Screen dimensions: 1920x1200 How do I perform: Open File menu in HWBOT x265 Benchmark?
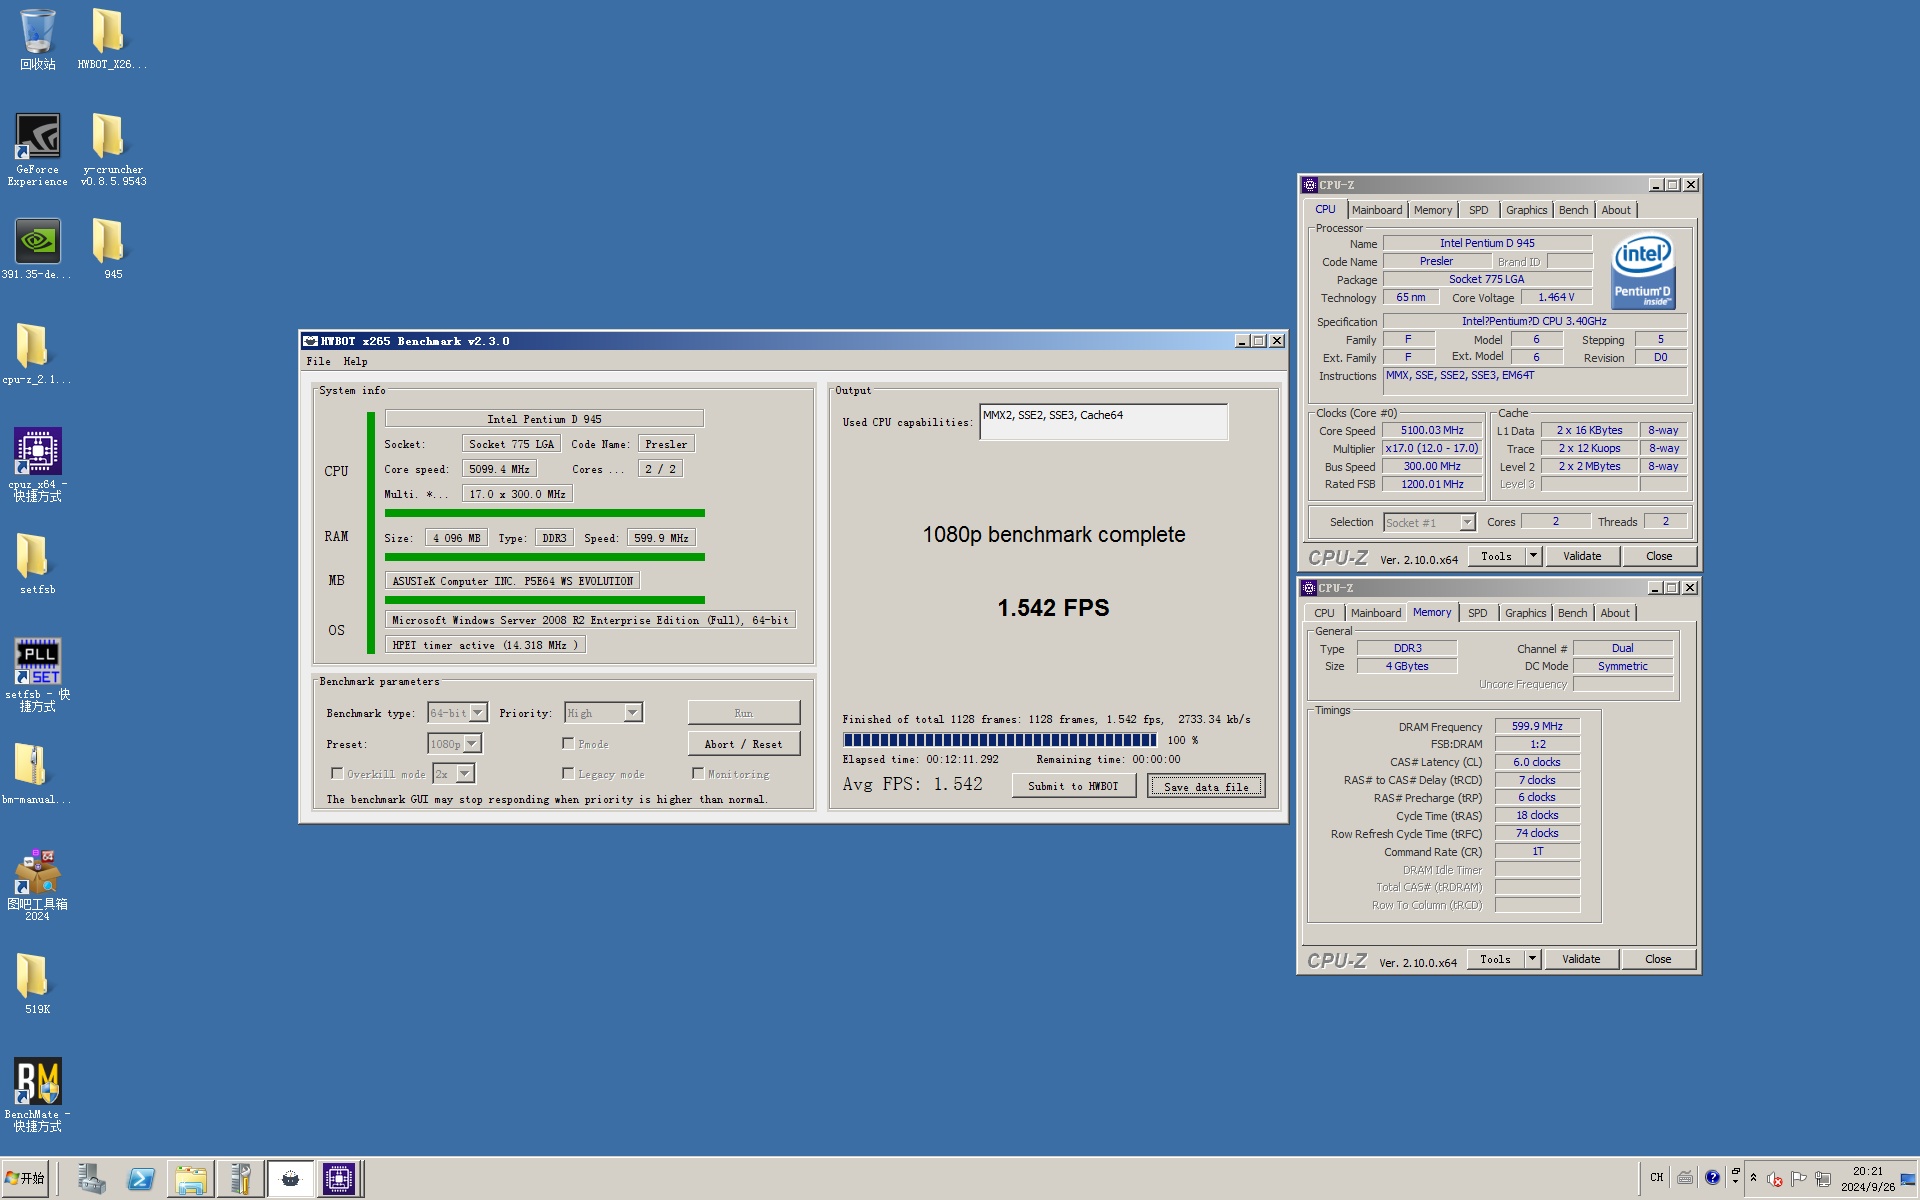(x=318, y=361)
